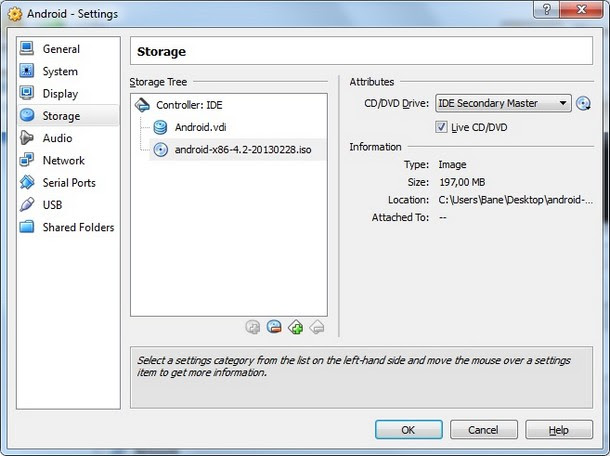Viewport: 610px width, 456px height.
Task: Click the Size value 197,00 MB
Action: (462, 182)
